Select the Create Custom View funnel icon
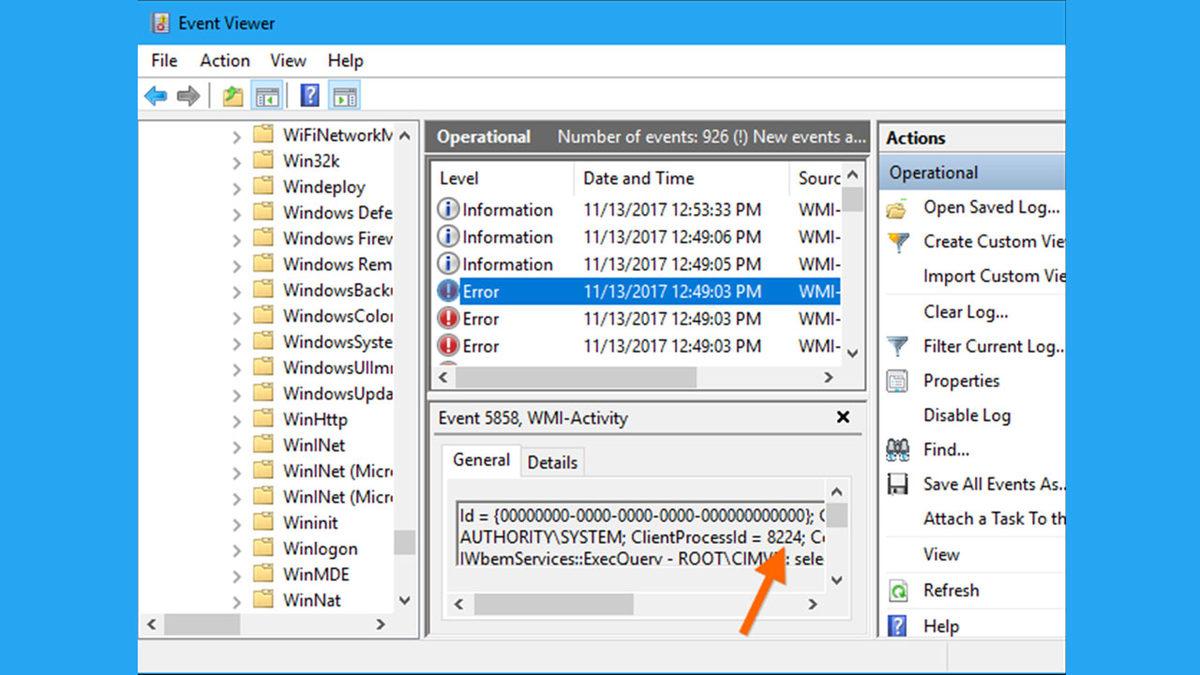The image size is (1200, 675). 898,242
